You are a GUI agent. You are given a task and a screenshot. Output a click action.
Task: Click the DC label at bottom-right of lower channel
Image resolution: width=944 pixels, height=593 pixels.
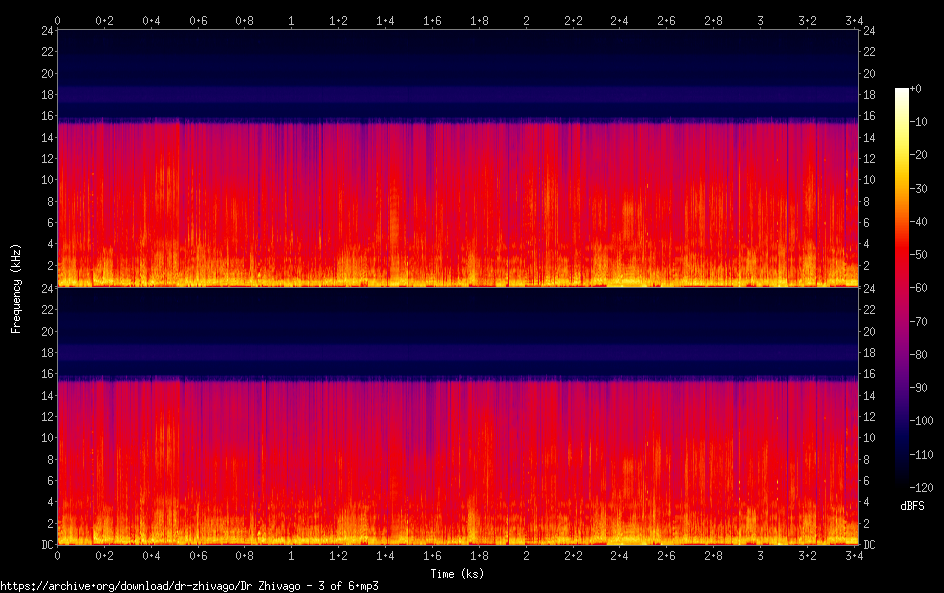click(x=870, y=545)
